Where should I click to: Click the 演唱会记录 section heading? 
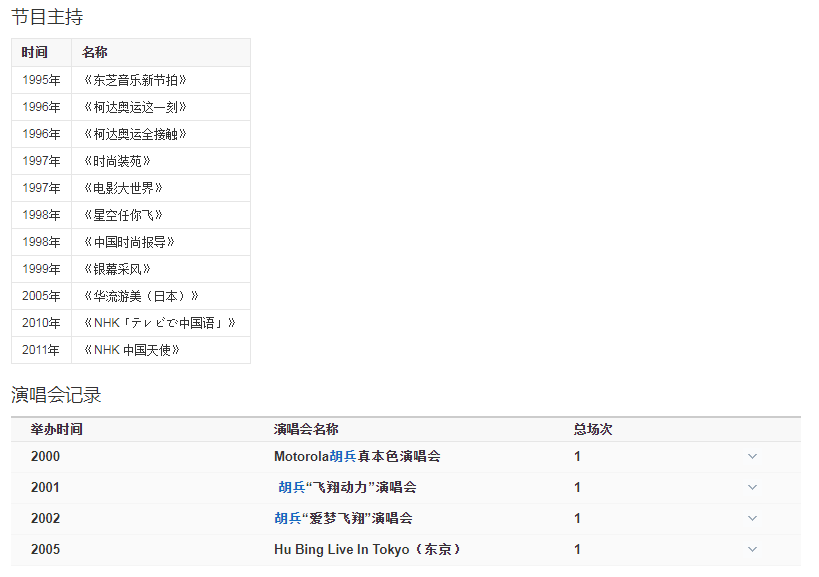click(x=56, y=395)
